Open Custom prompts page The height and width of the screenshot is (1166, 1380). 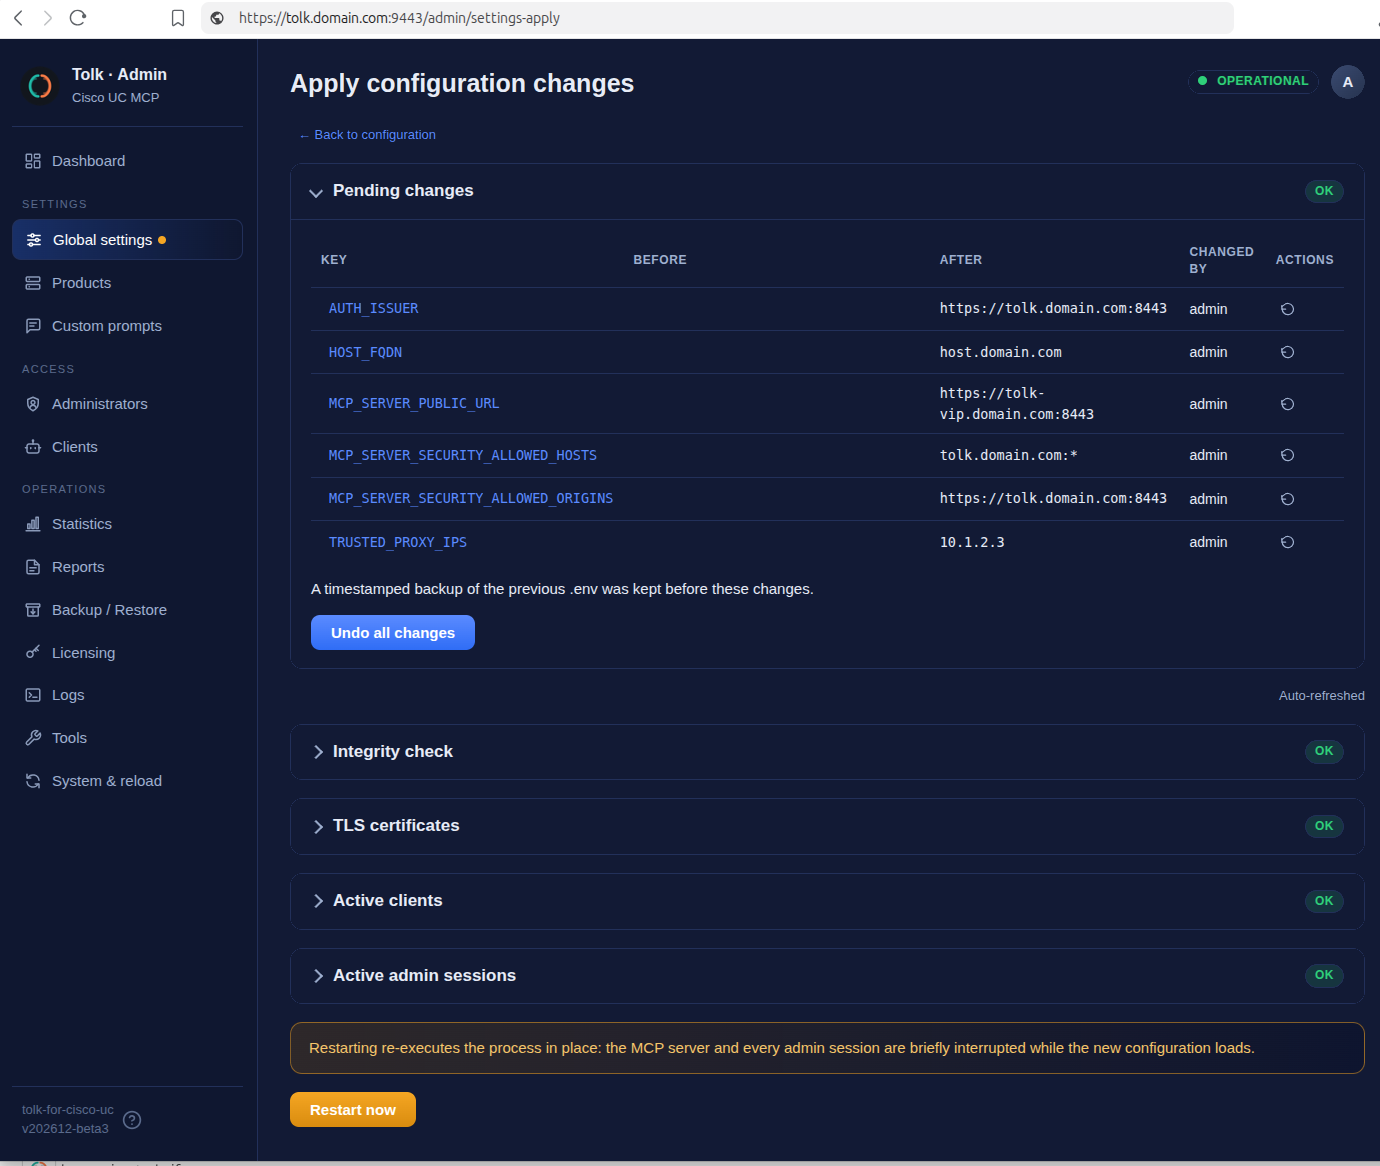tap(127, 326)
